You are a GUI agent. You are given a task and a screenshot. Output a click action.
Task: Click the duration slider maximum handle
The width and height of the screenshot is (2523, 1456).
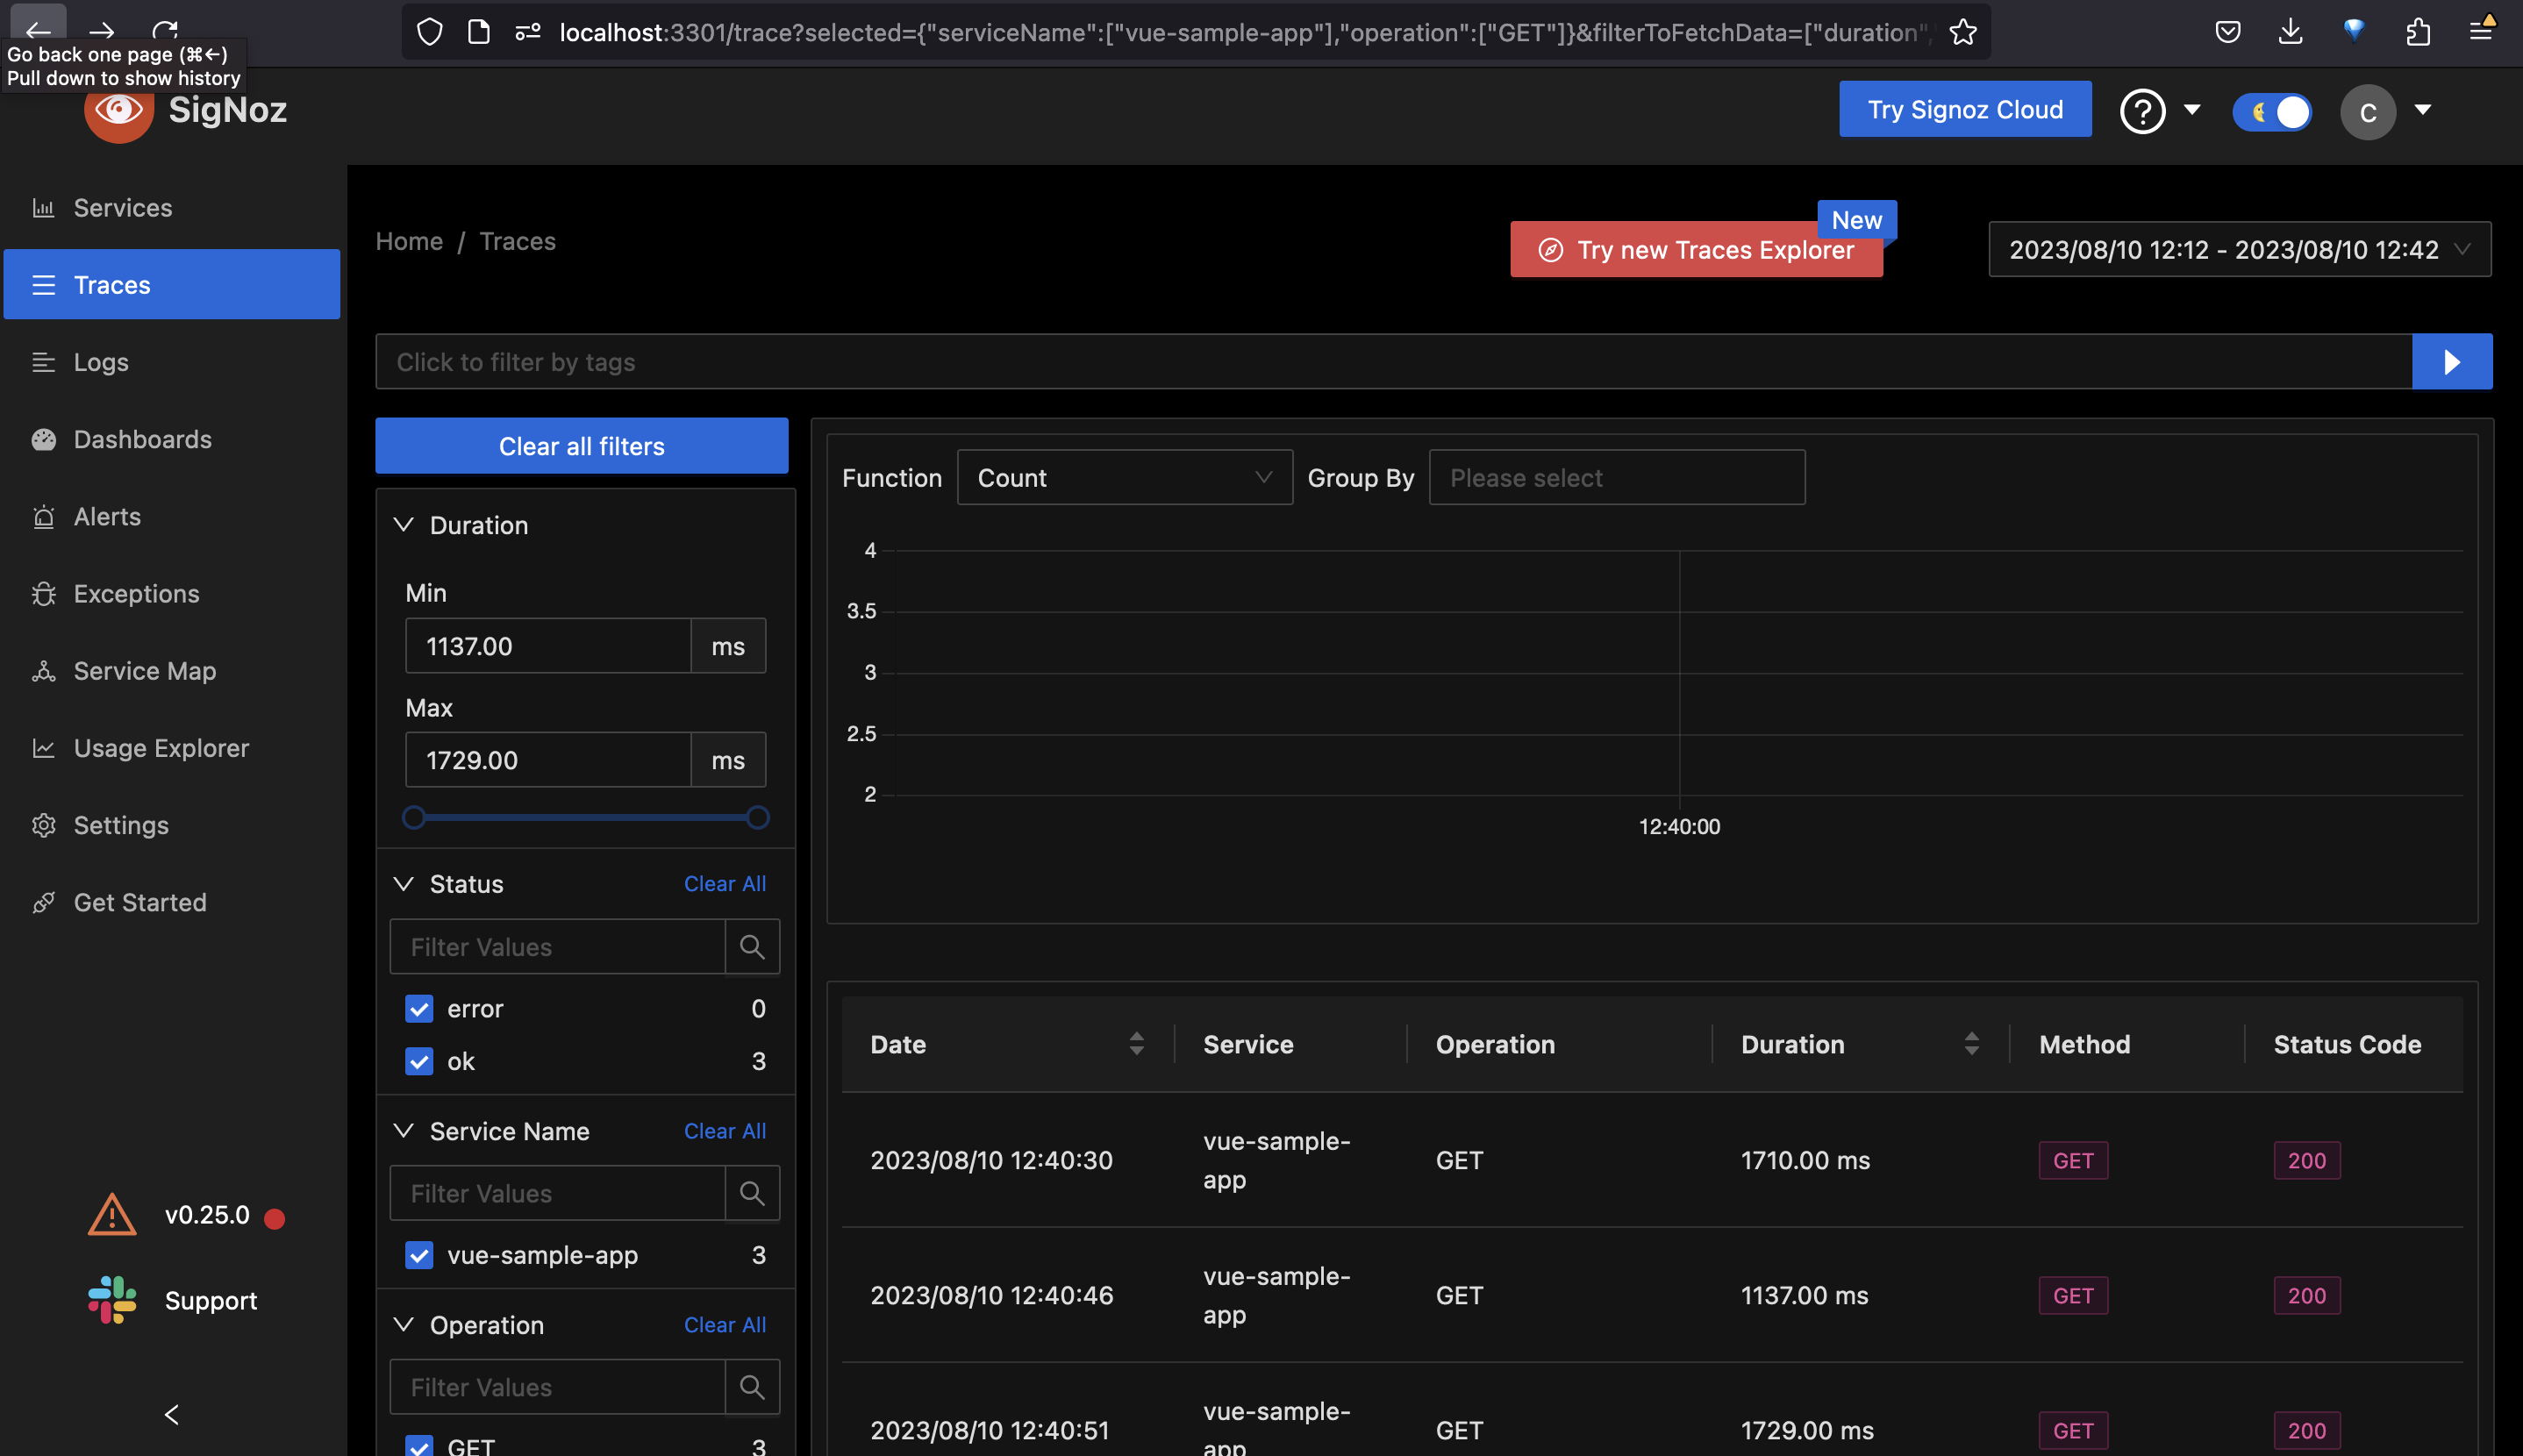[x=758, y=817]
